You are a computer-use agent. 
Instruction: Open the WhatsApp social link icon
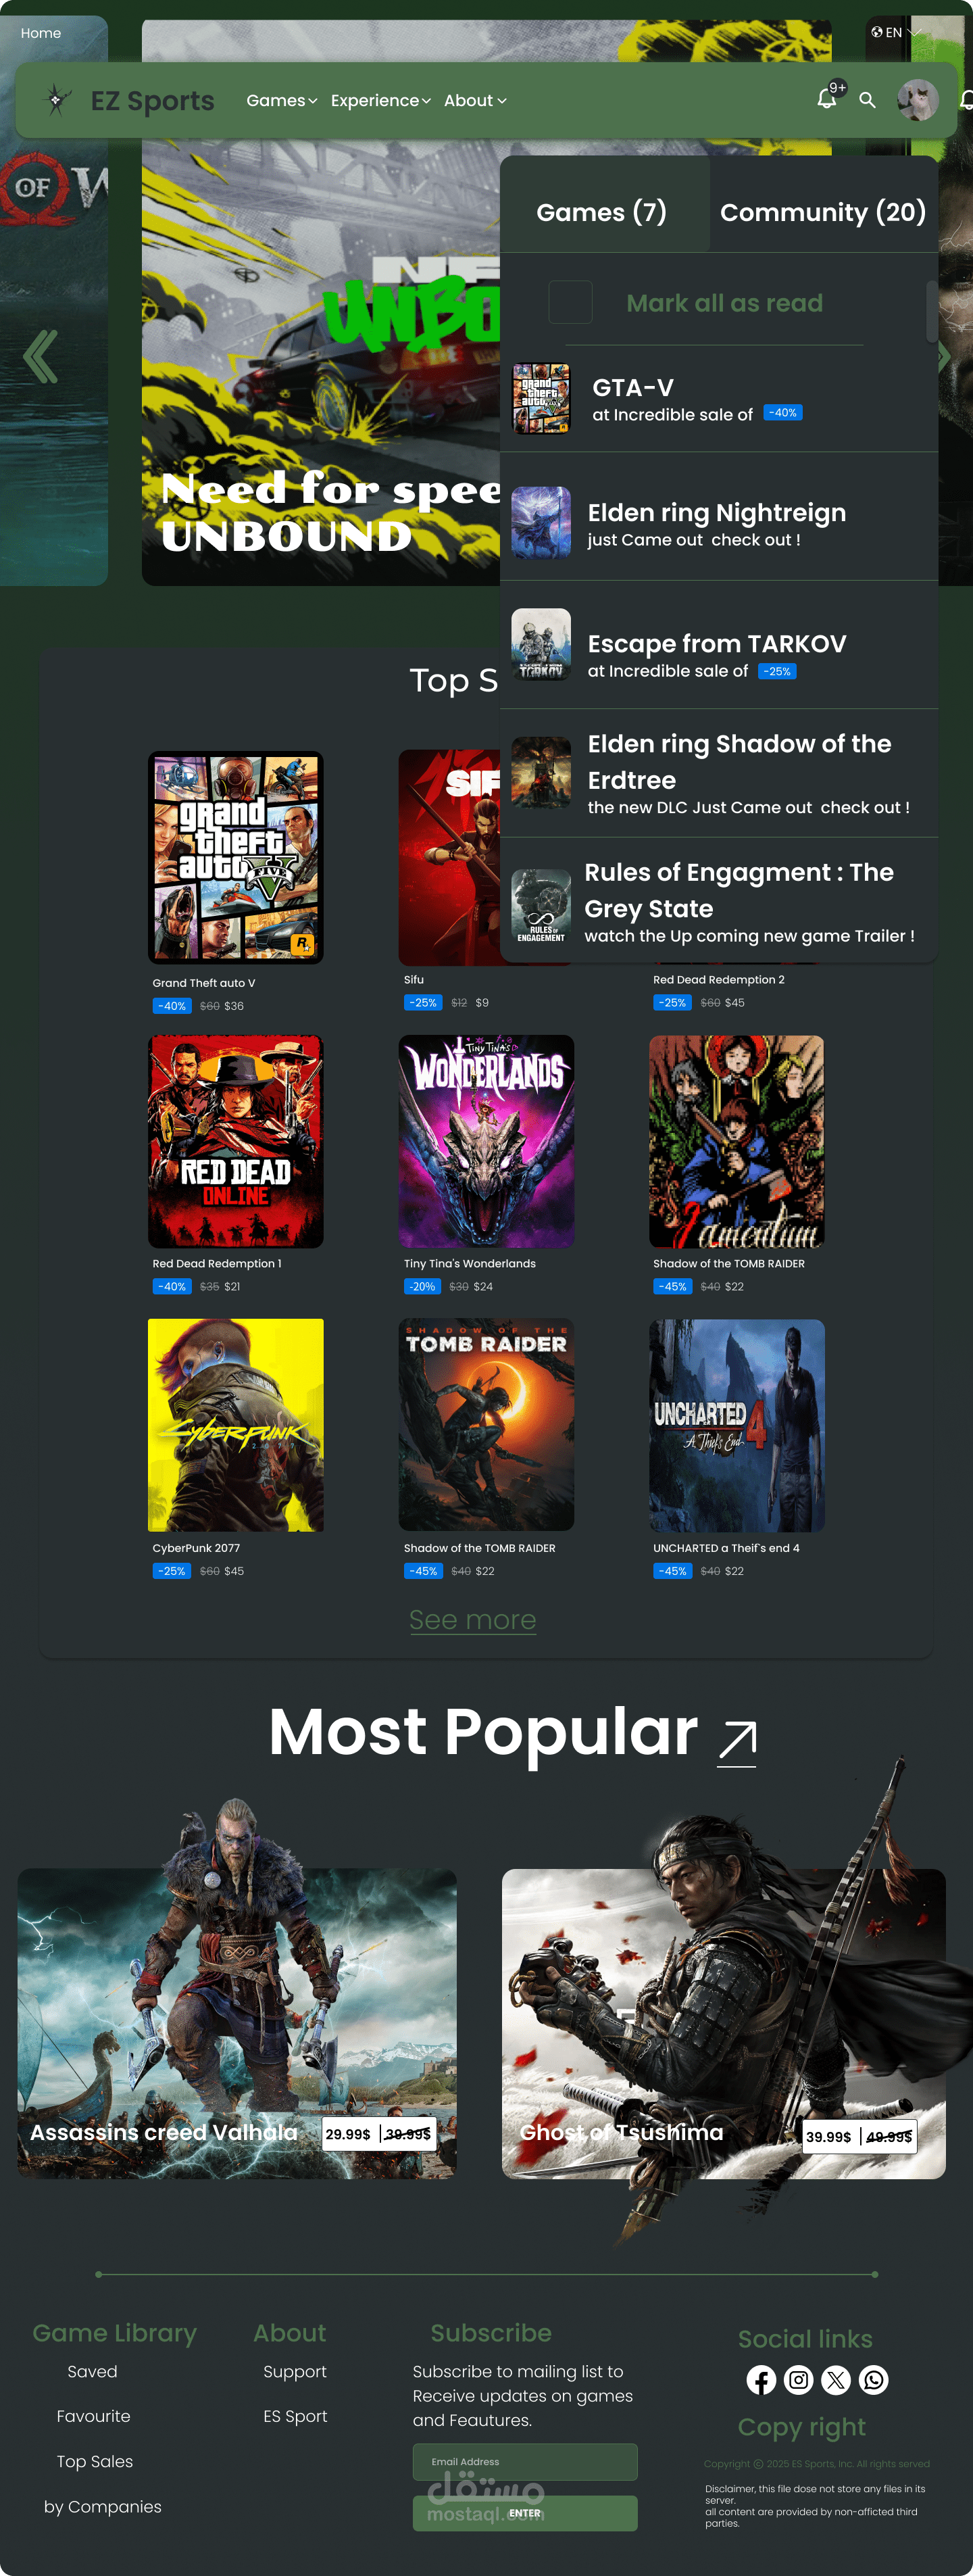[873, 2380]
